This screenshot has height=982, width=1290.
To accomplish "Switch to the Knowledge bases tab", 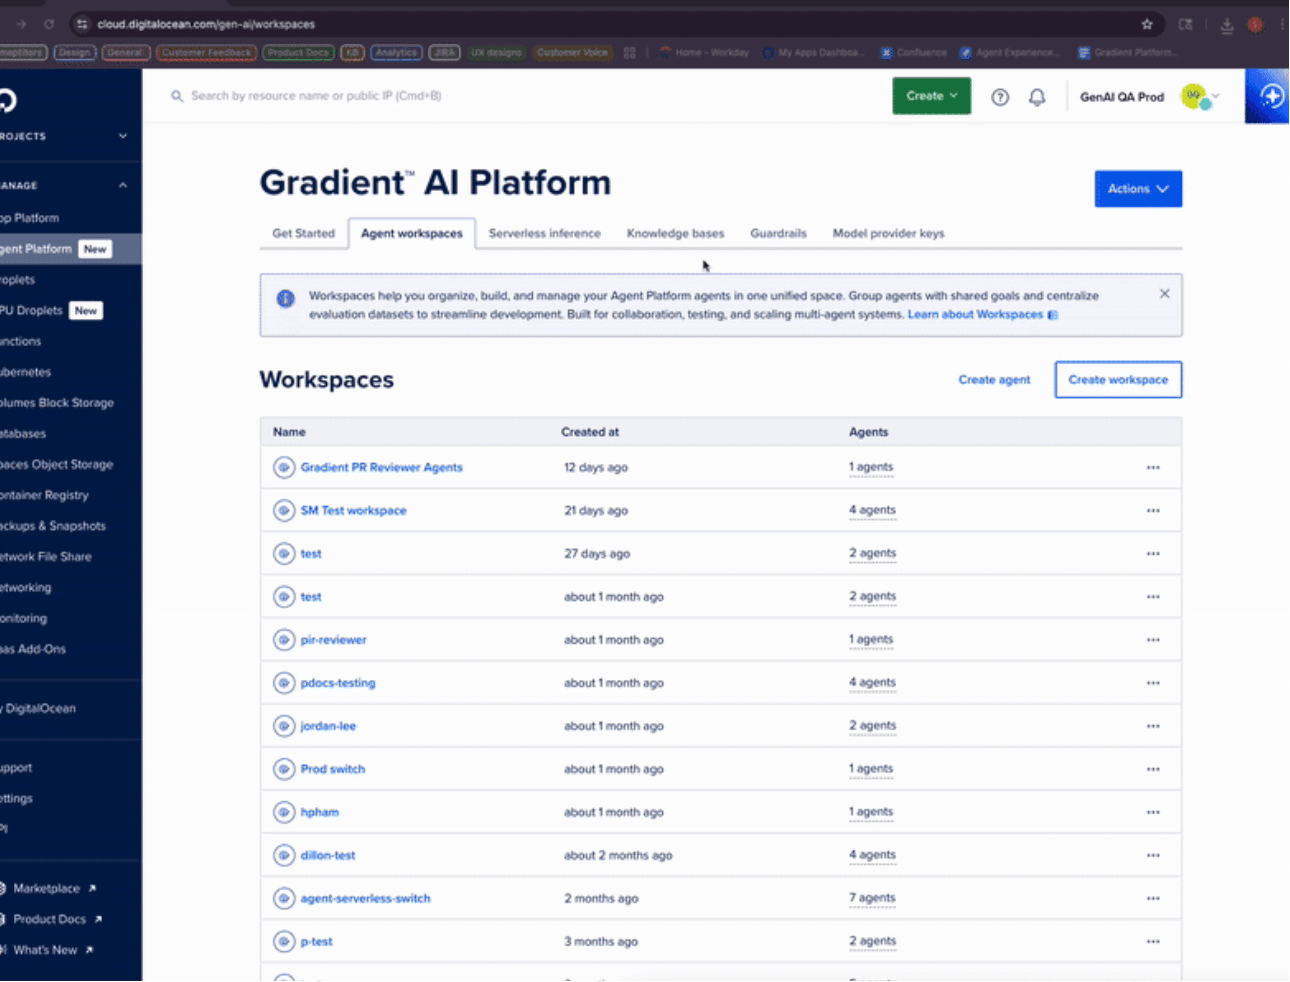I will click(x=675, y=234).
